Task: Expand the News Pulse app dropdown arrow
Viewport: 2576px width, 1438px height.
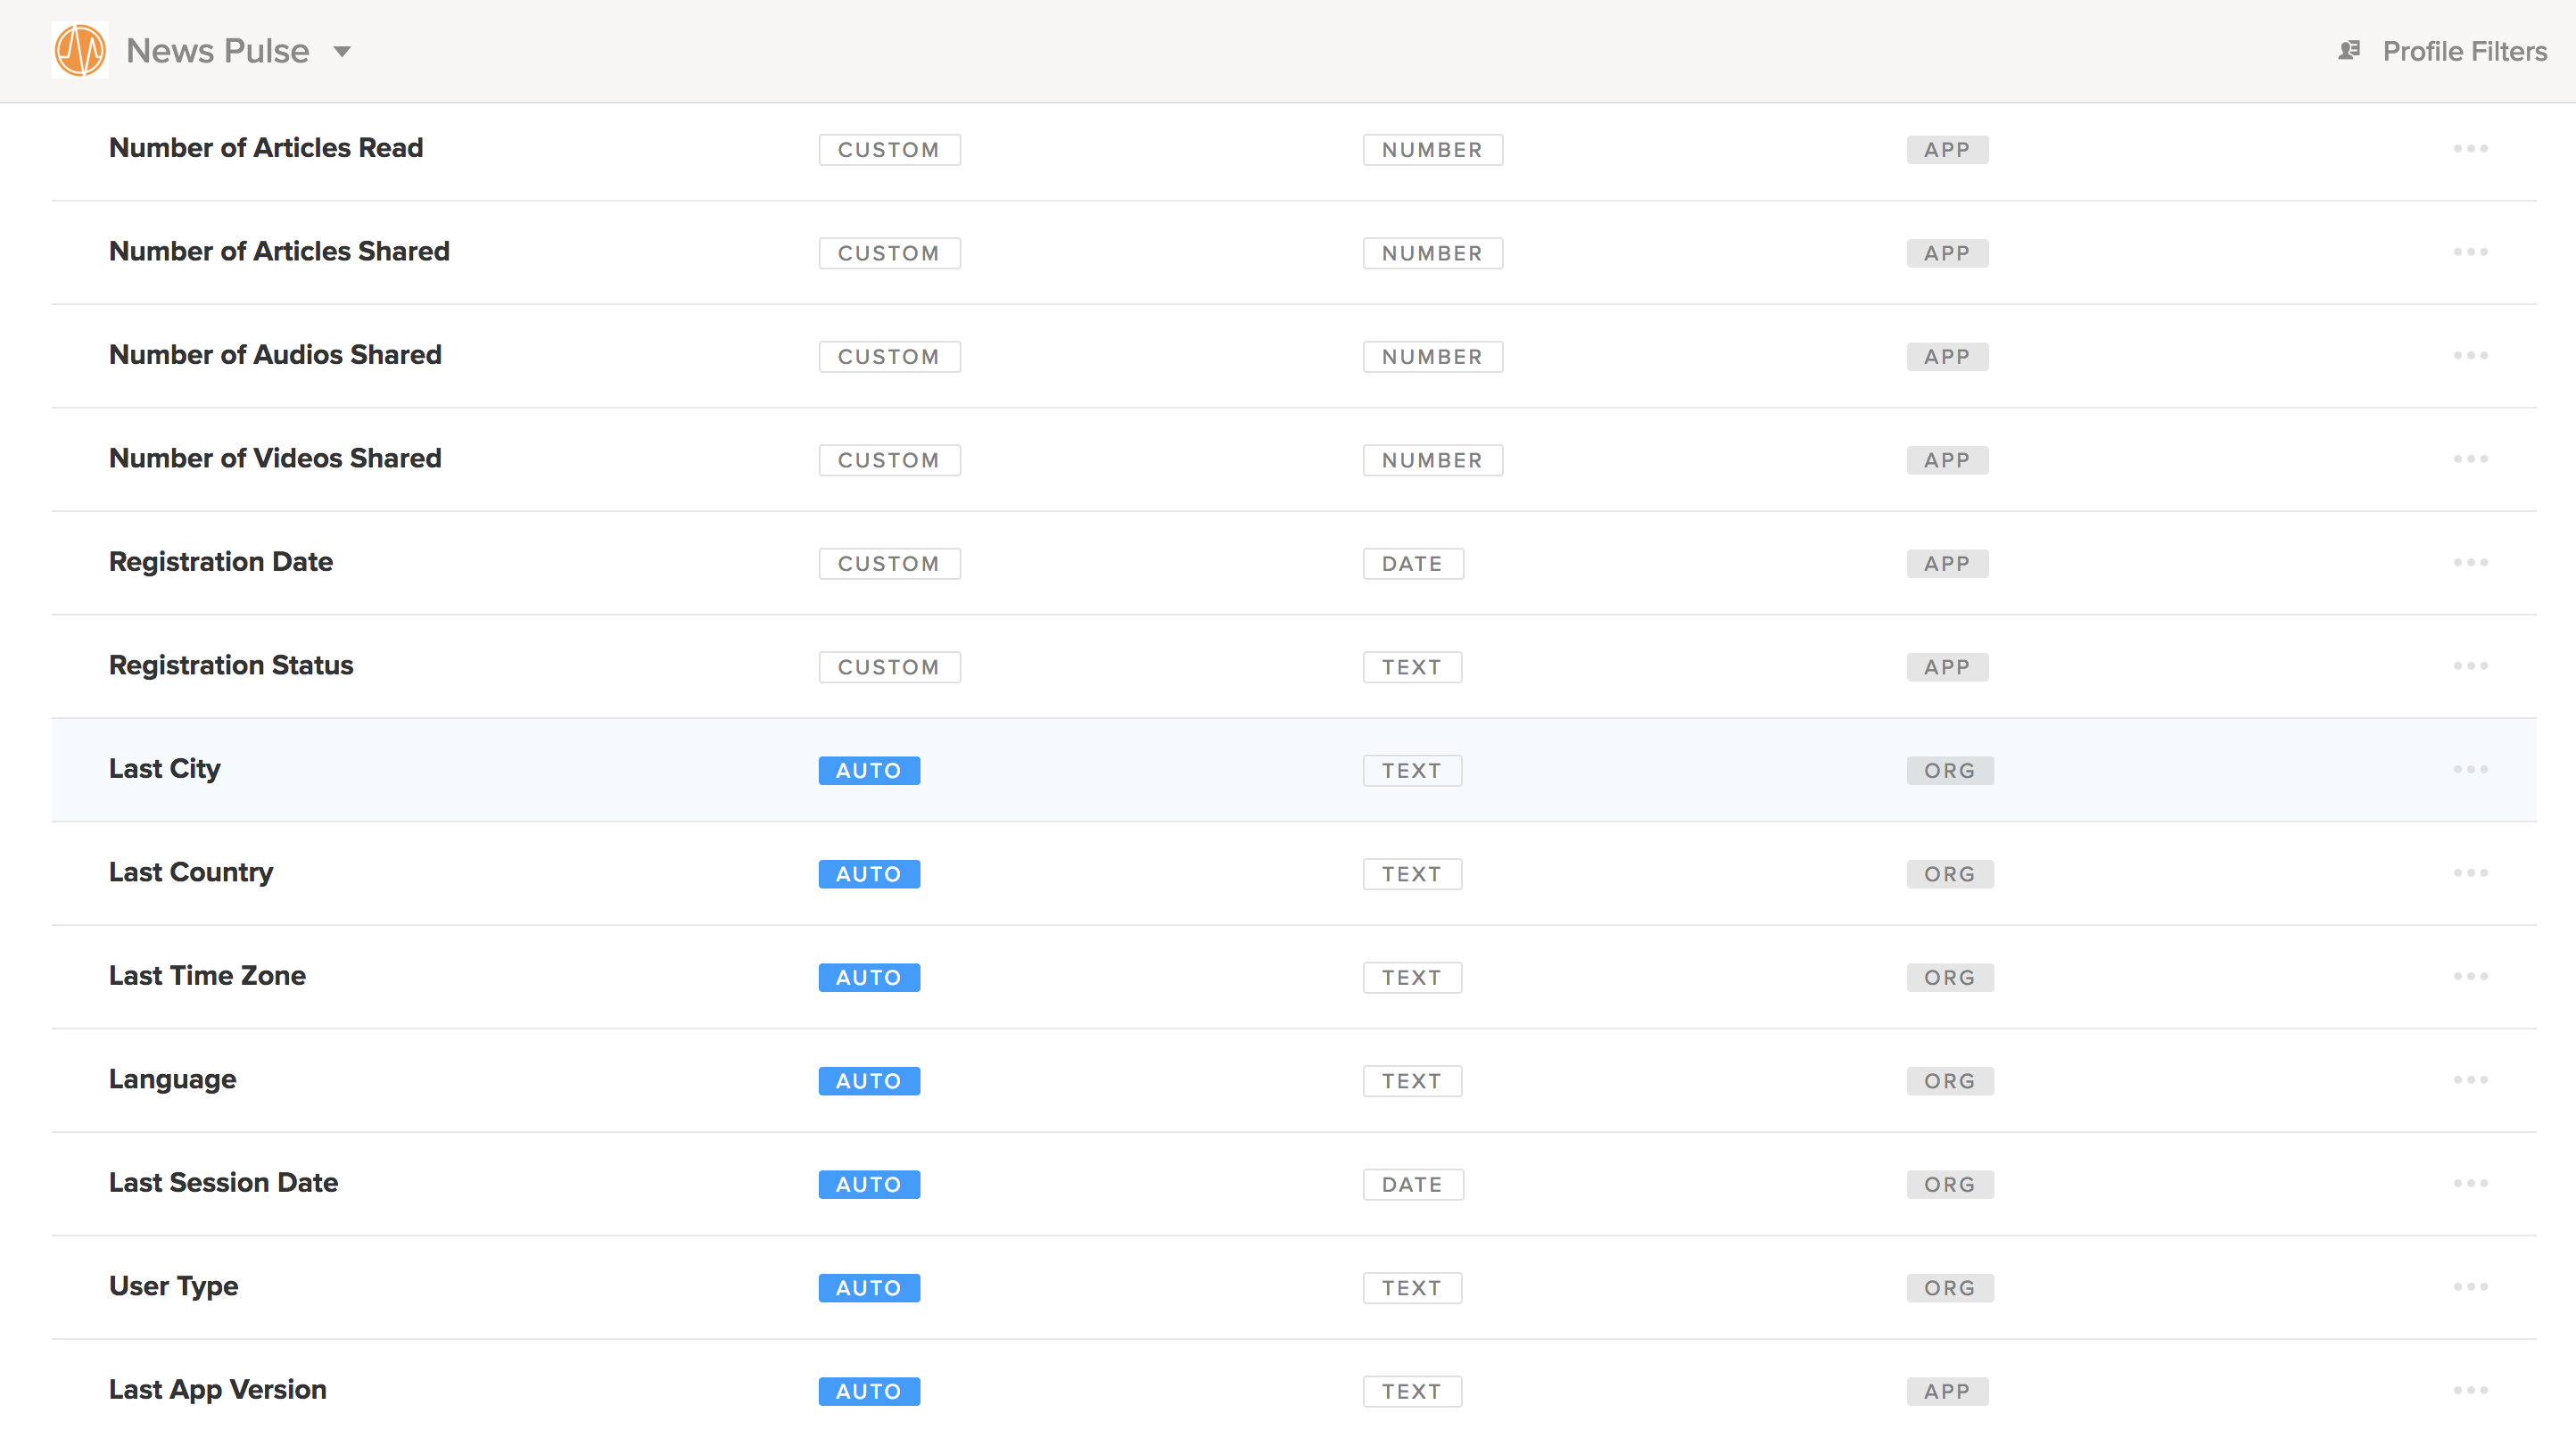Action: pos(342,51)
